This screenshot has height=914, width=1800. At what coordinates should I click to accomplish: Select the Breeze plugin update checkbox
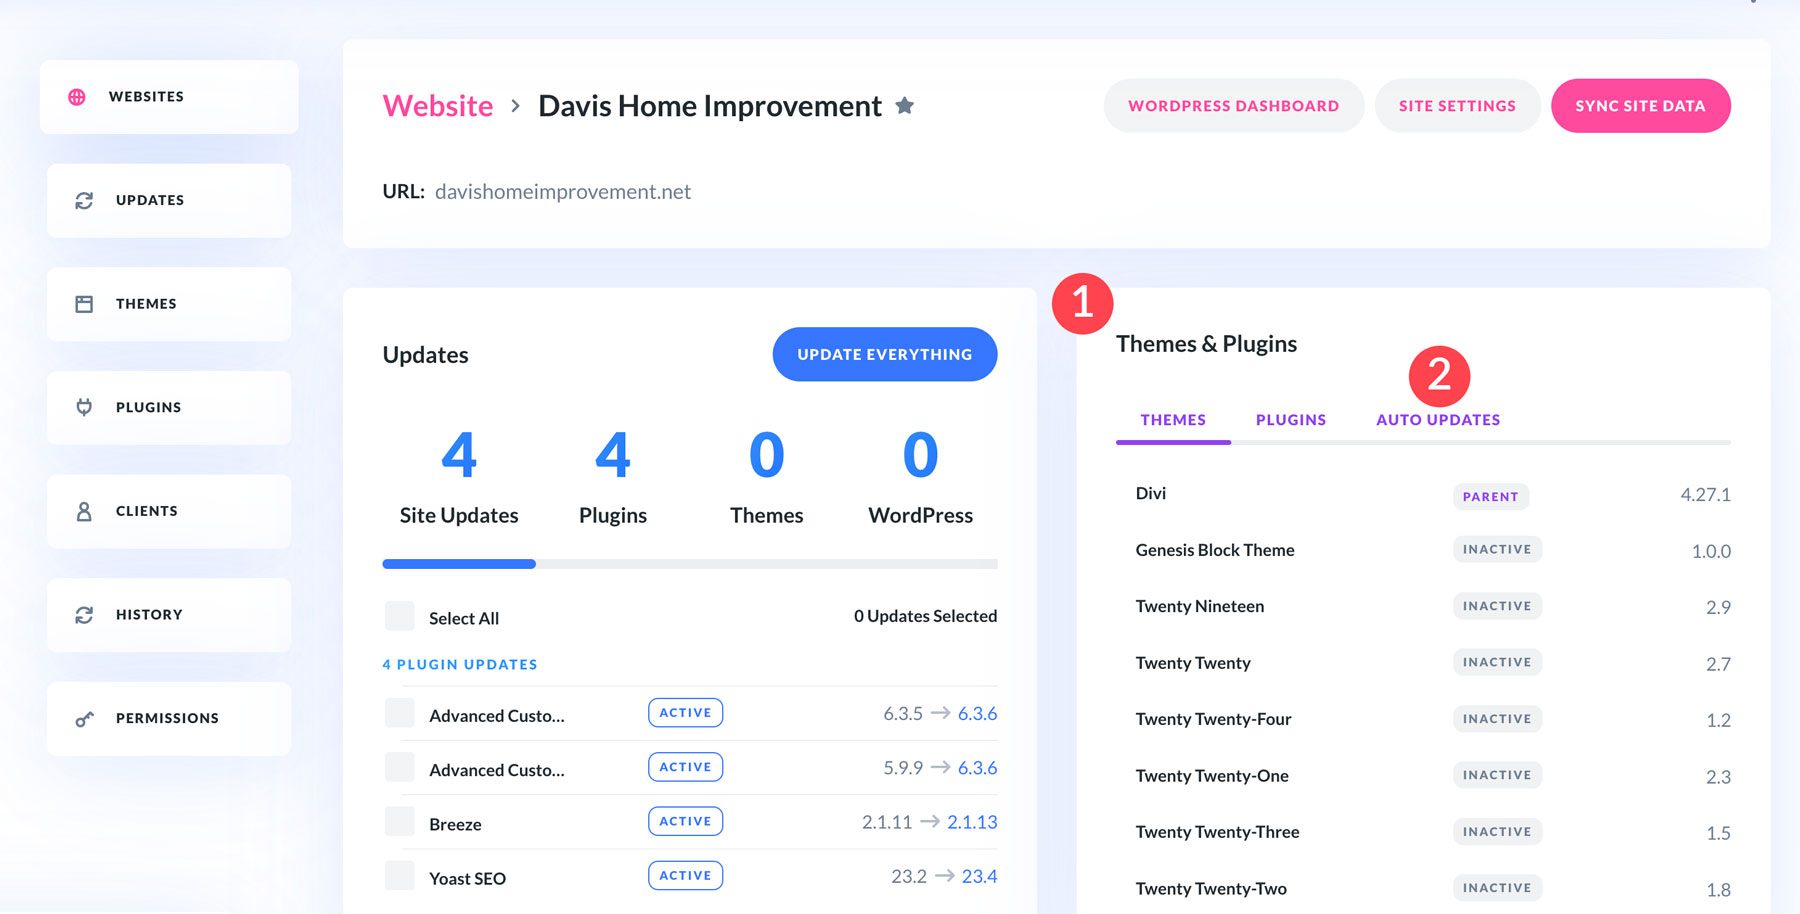point(399,820)
